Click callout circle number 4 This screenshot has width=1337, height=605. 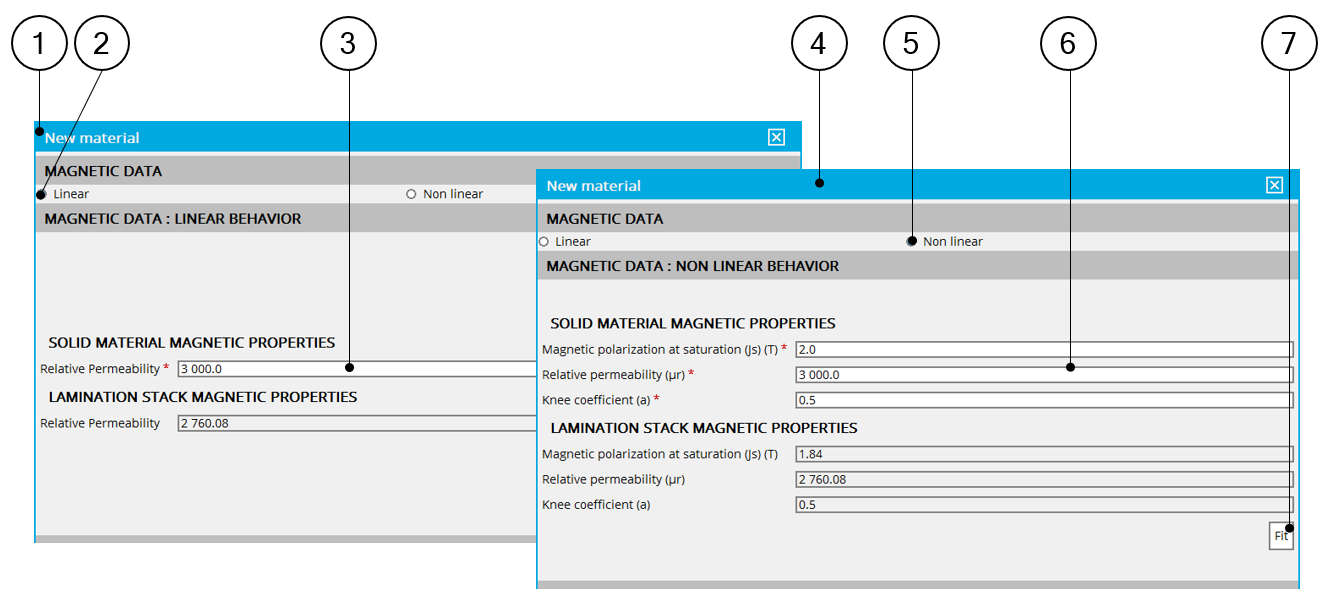(x=819, y=43)
